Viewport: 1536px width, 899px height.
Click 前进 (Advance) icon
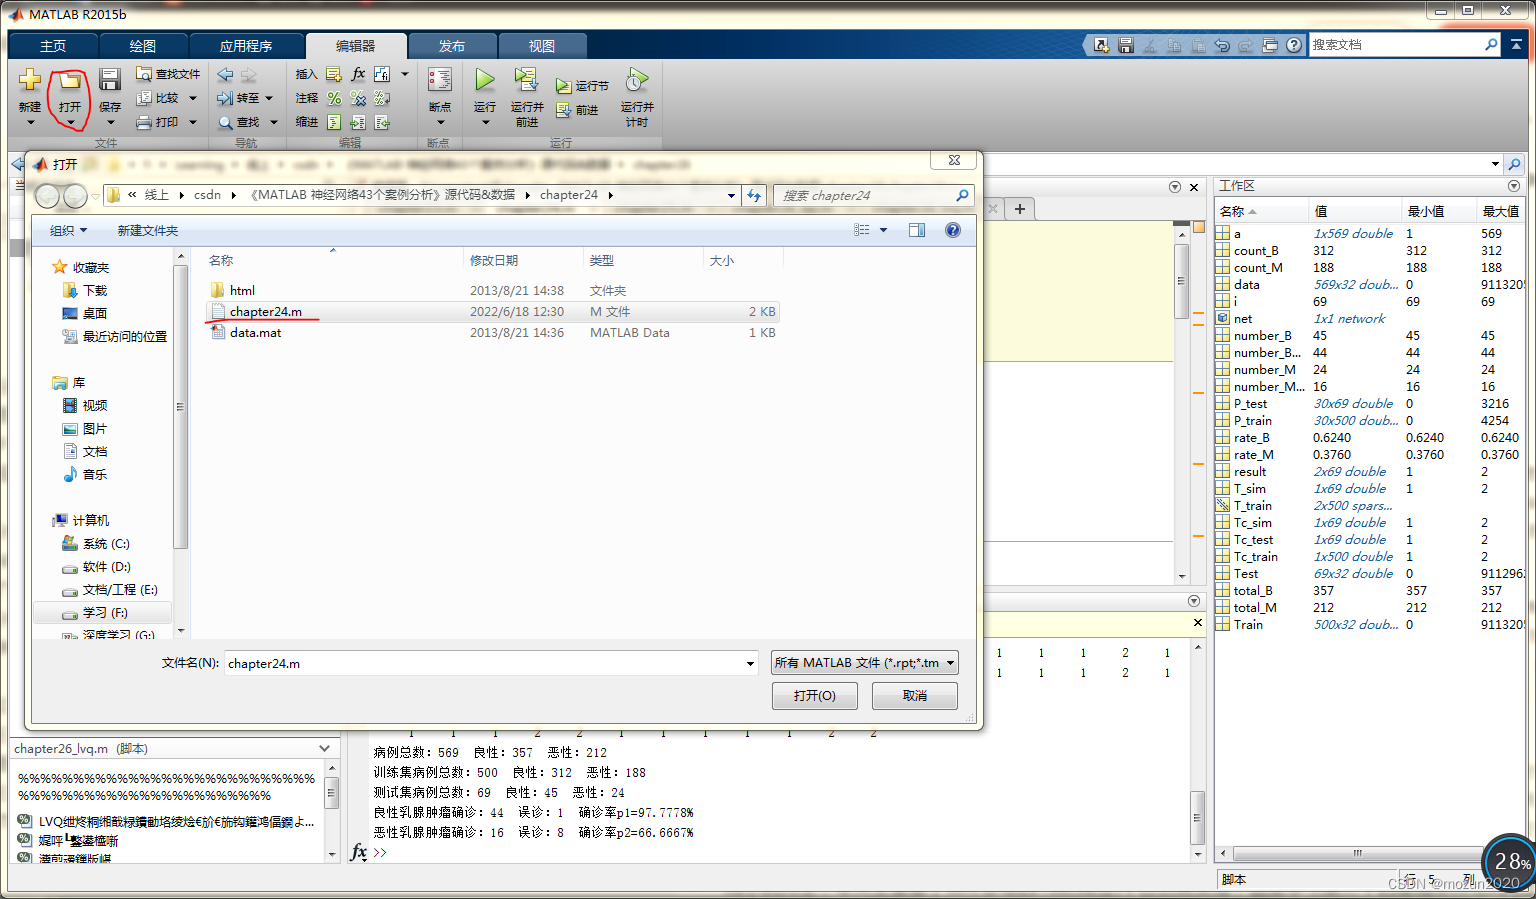click(564, 110)
